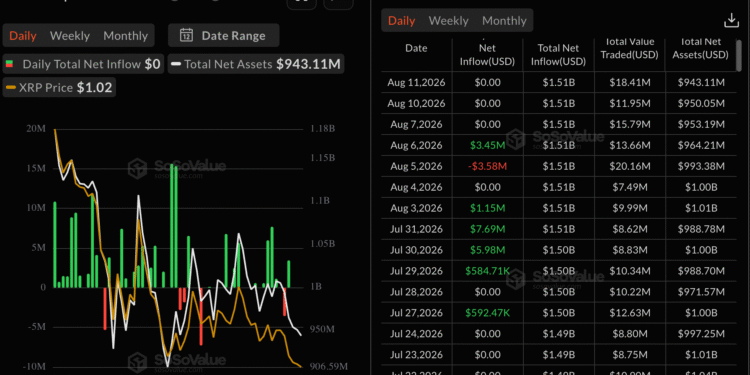Click the Date column header
The height and width of the screenshot is (375, 750).
pyautogui.click(x=416, y=48)
